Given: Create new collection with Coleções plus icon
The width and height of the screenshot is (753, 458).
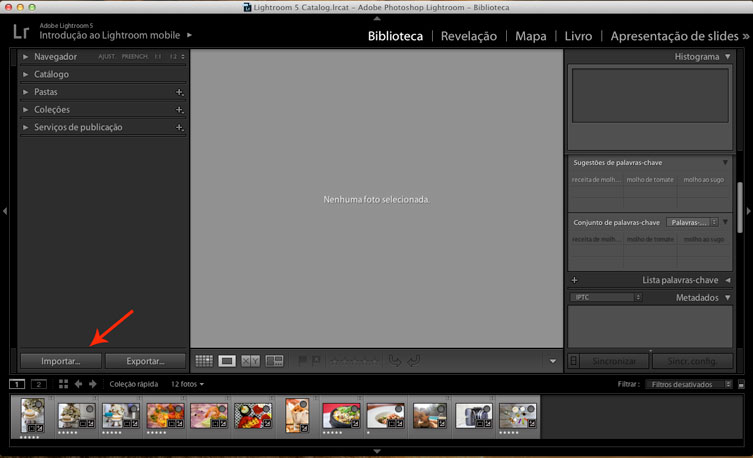Looking at the screenshot, I should pyautogui.click(x=179, y=110).
